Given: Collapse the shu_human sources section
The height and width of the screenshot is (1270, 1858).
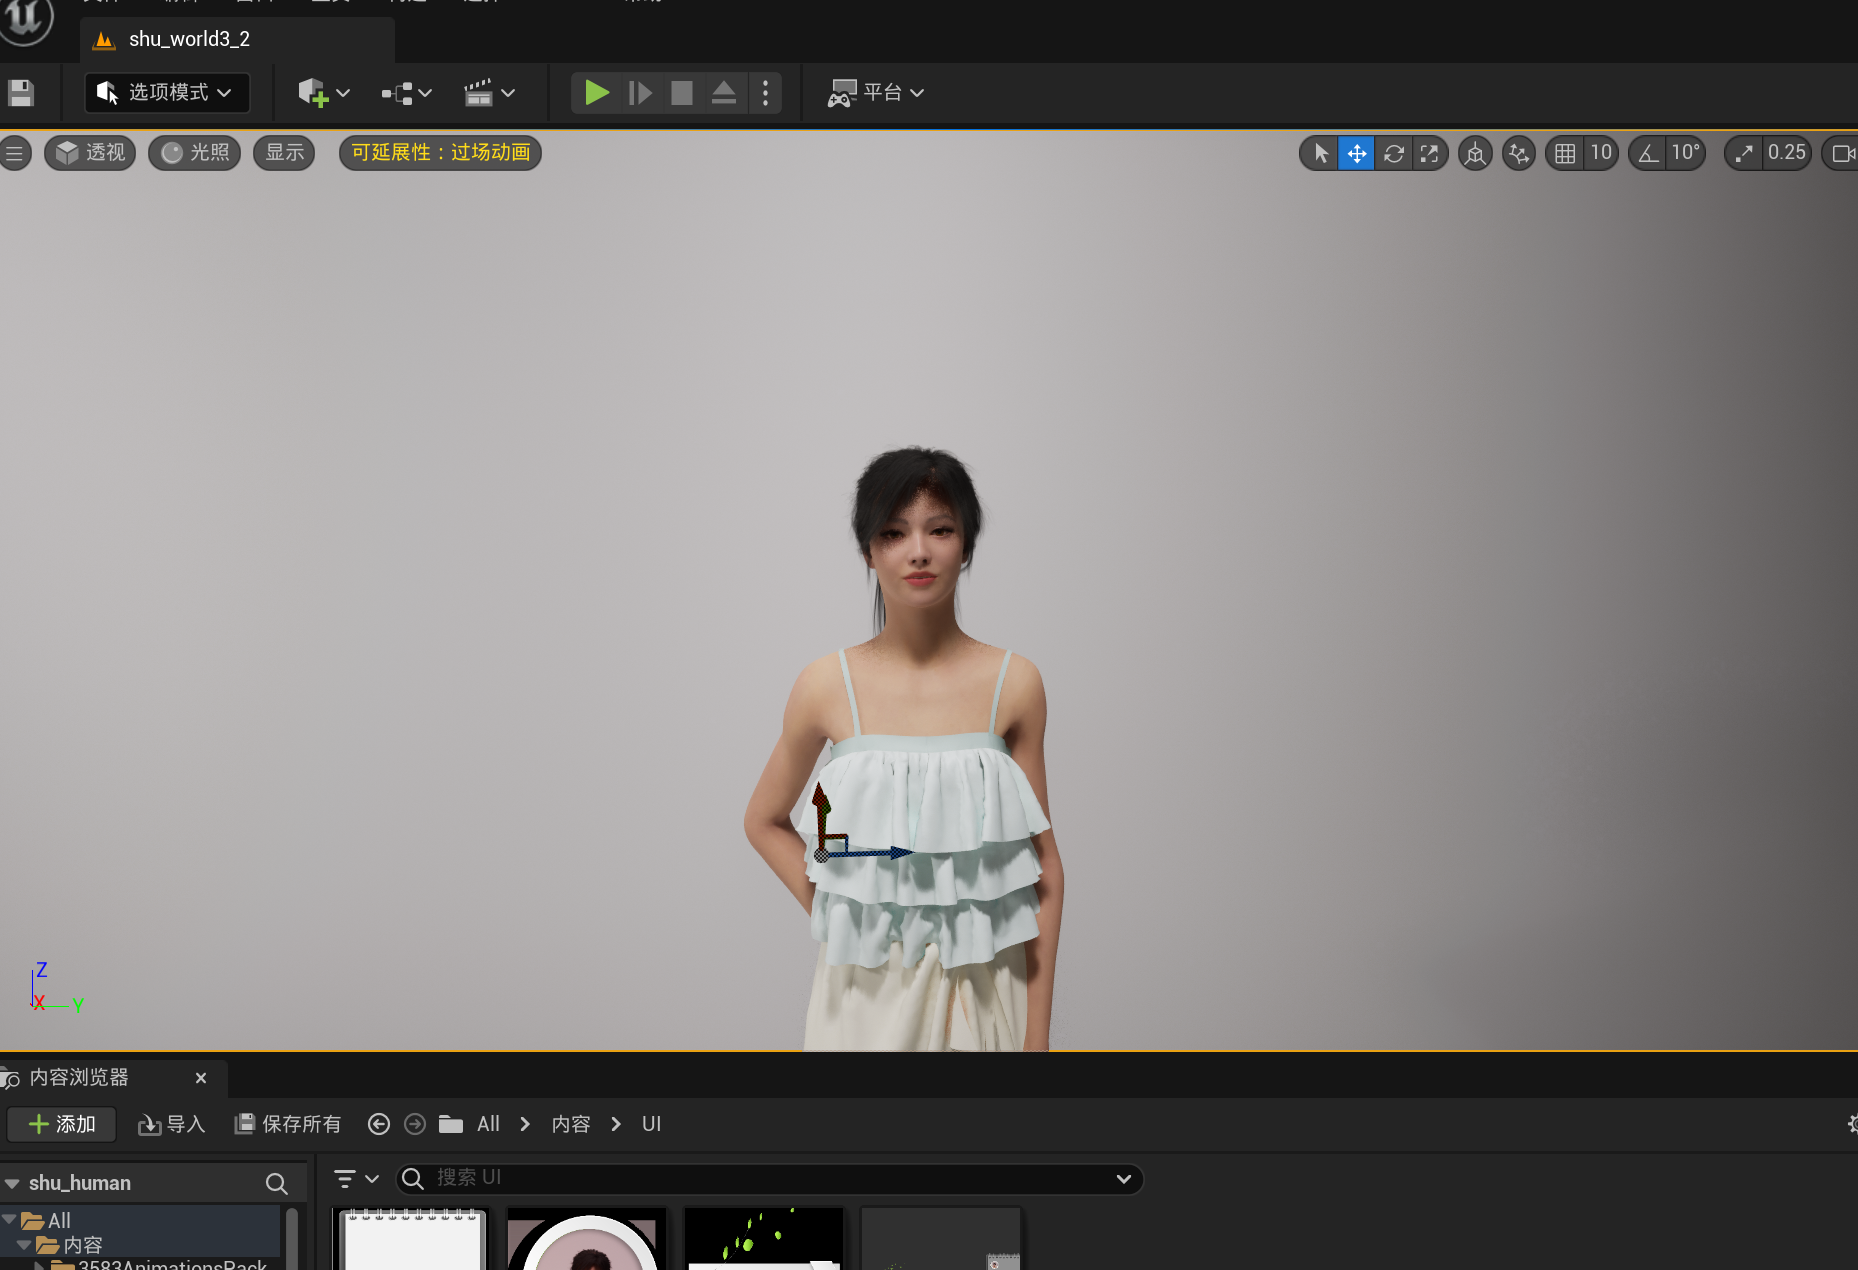Looking at the screenshot, I should pos(12,1183).
